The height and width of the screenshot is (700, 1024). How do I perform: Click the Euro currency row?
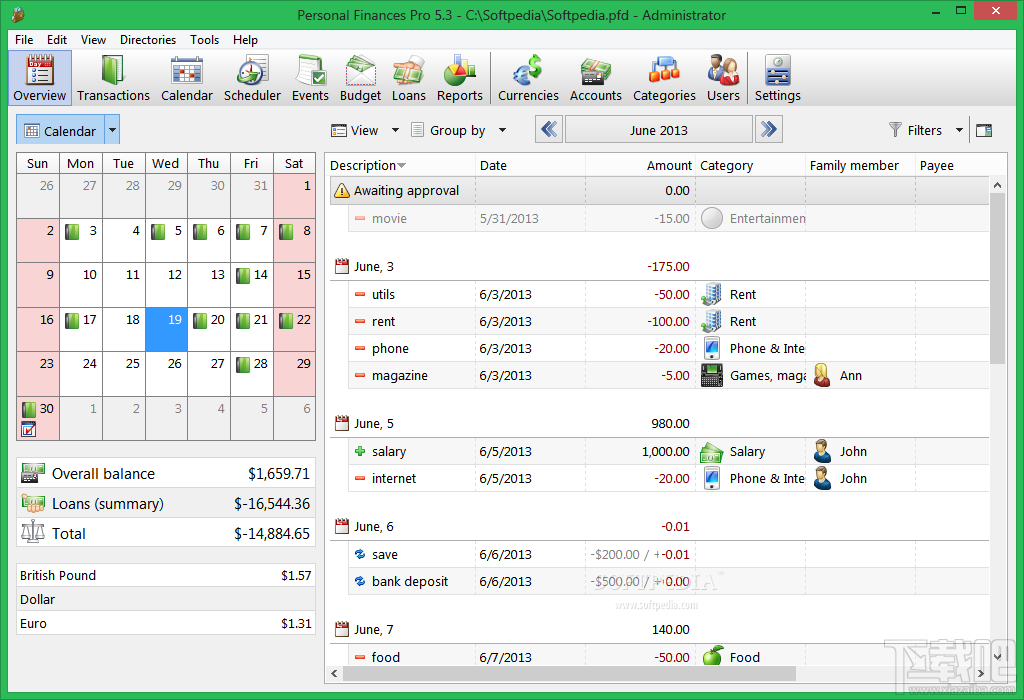pos(166,624)
